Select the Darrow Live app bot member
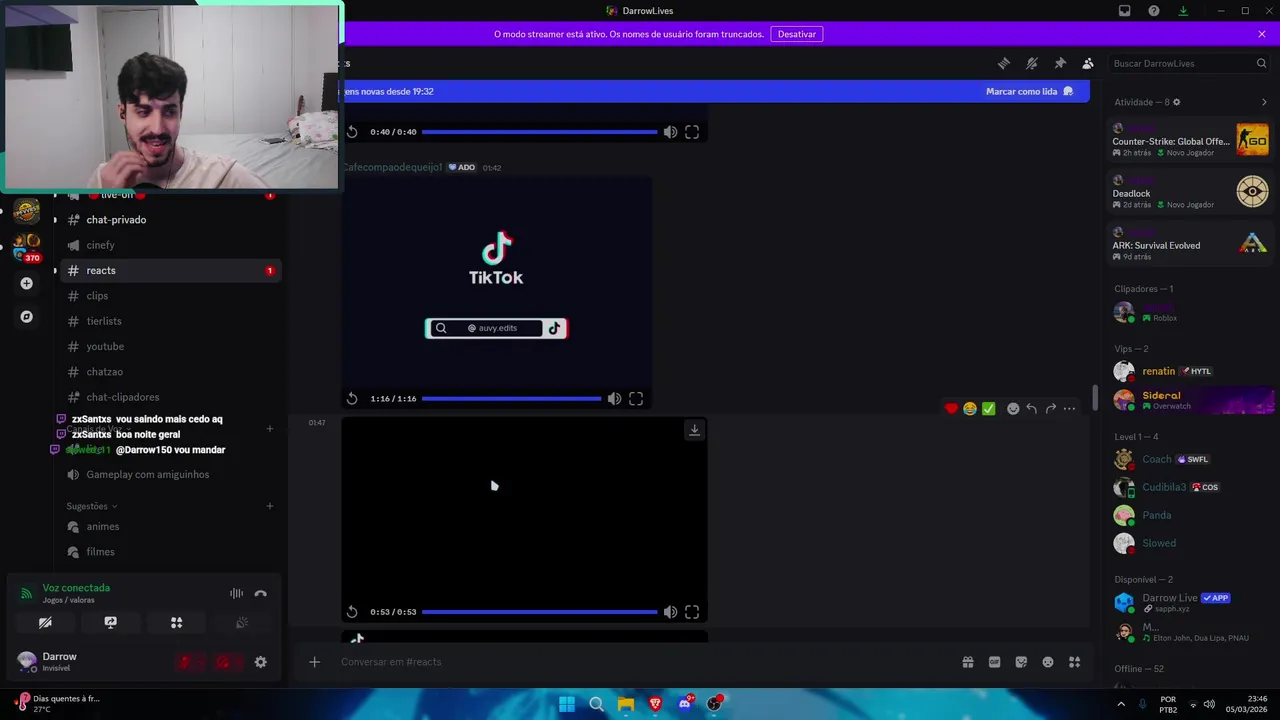The width and height of the screenshot is (1280, 720). click(1190, 603)
